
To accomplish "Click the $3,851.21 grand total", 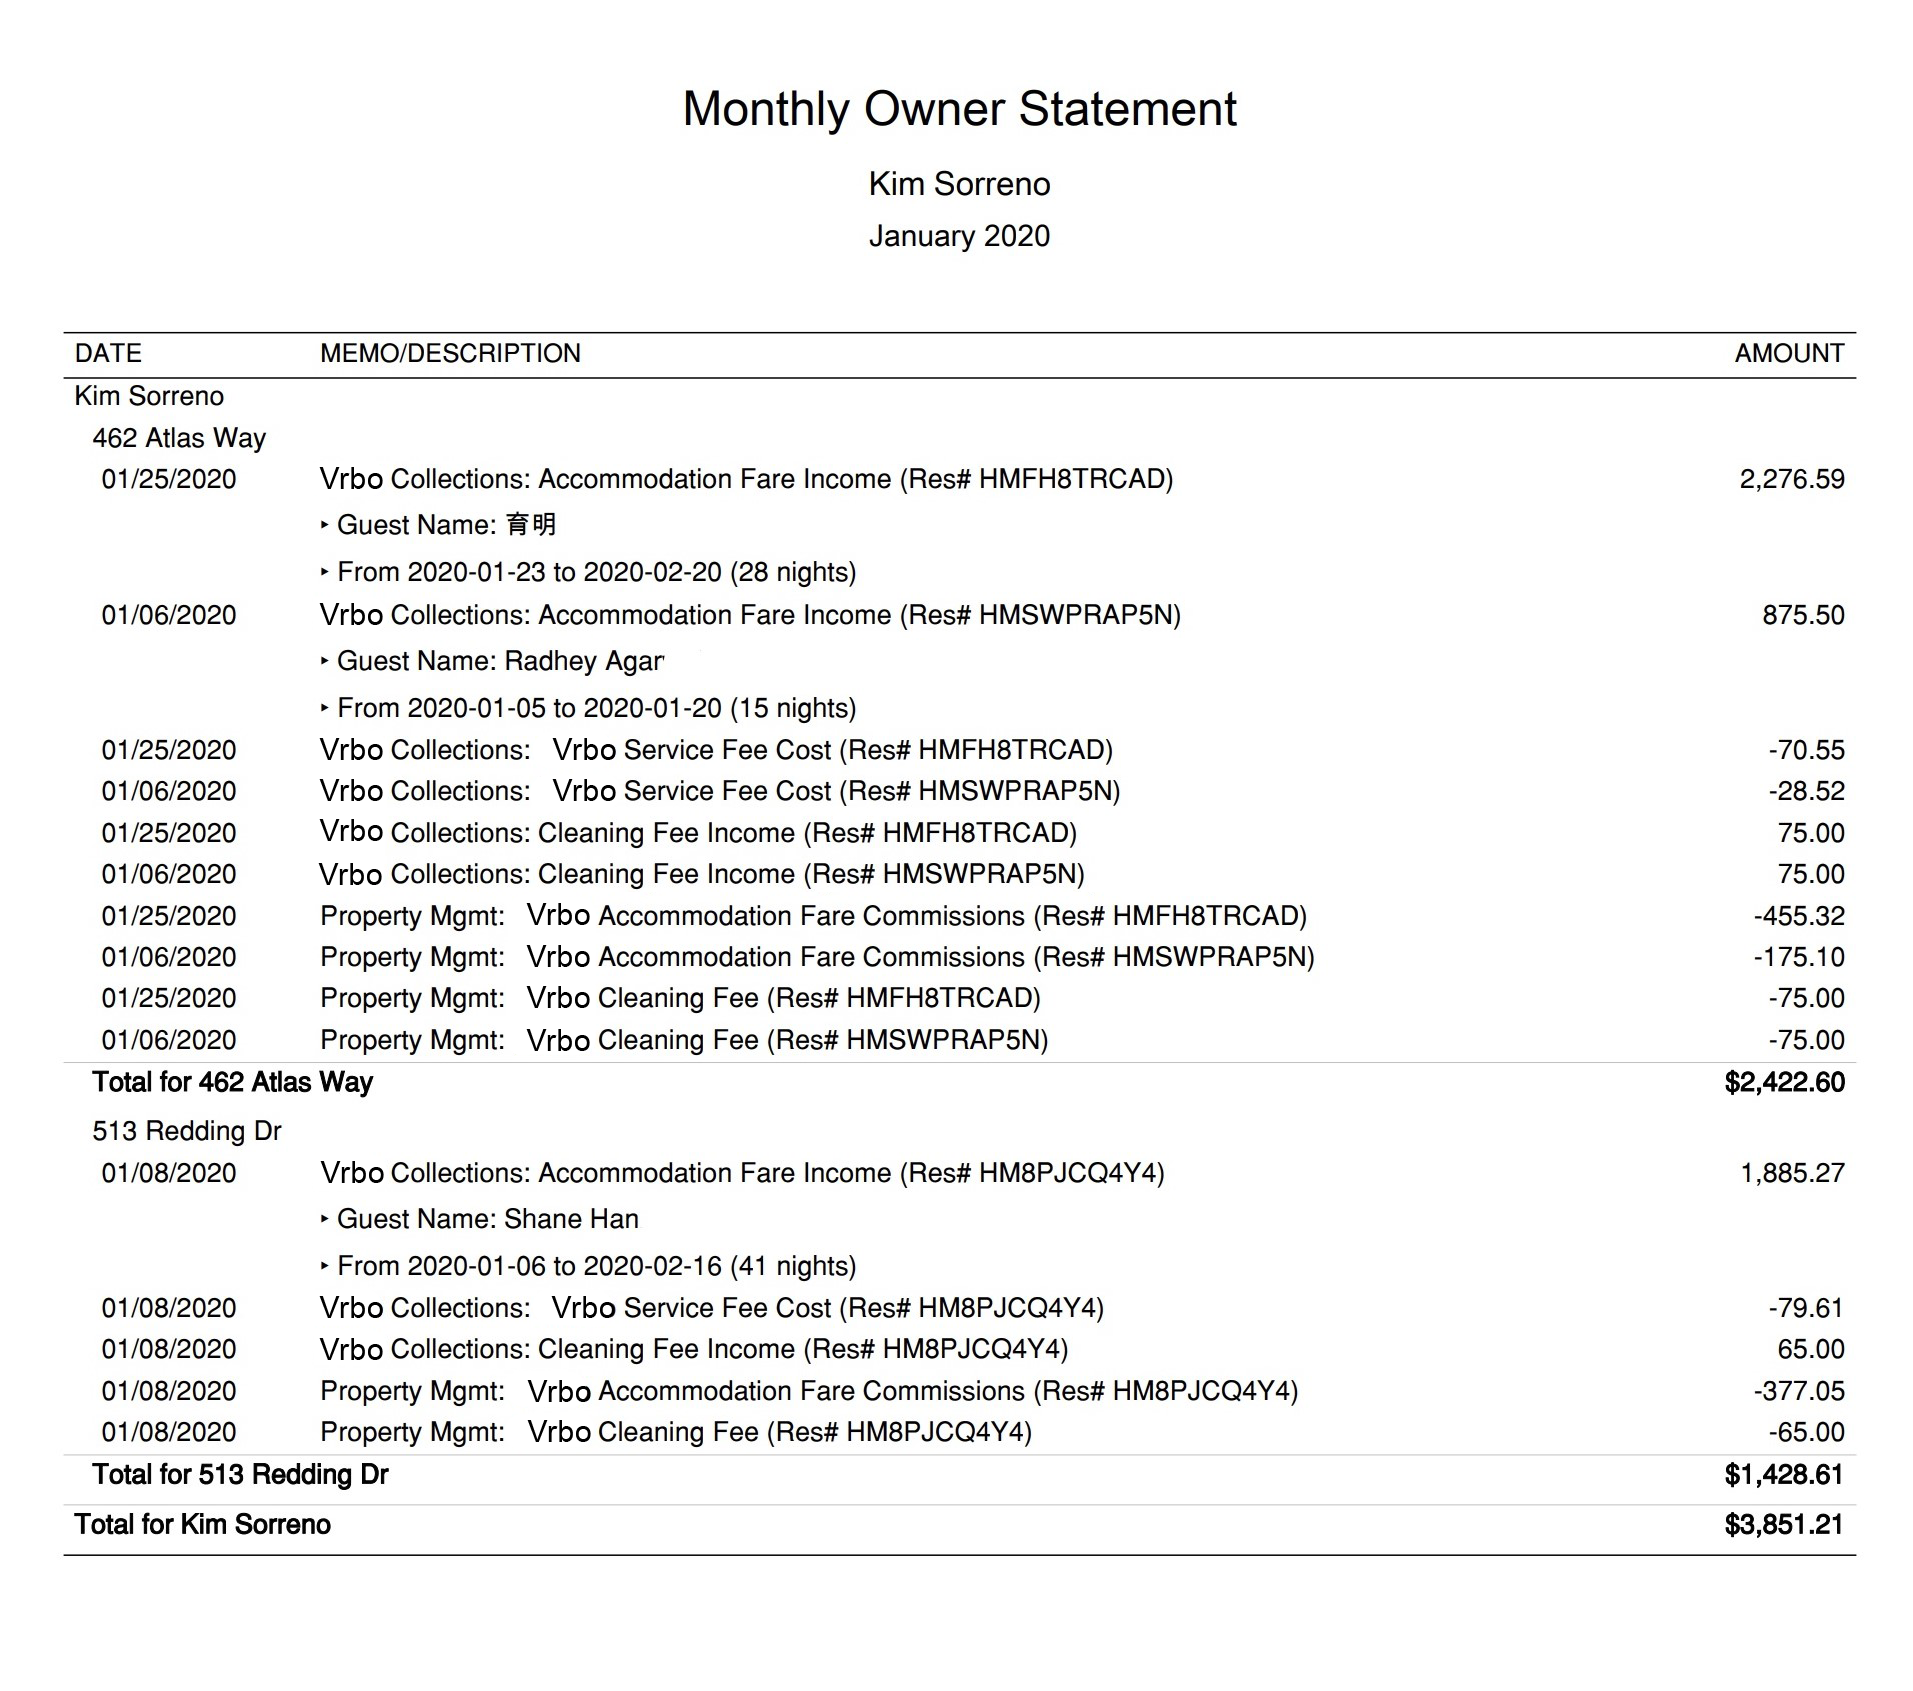I will pyautogui.click(x=1784, y=1524).
